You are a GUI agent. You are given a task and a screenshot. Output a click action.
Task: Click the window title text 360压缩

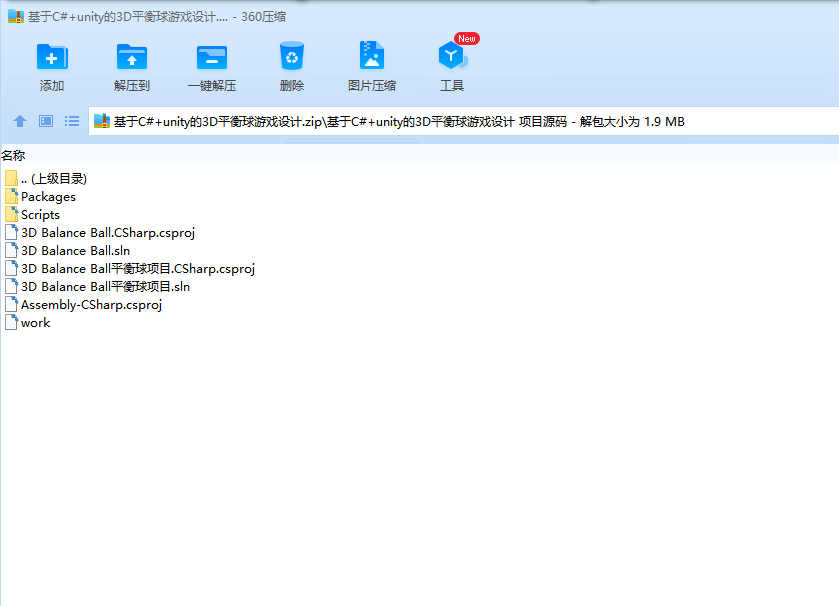coord(263,17)
